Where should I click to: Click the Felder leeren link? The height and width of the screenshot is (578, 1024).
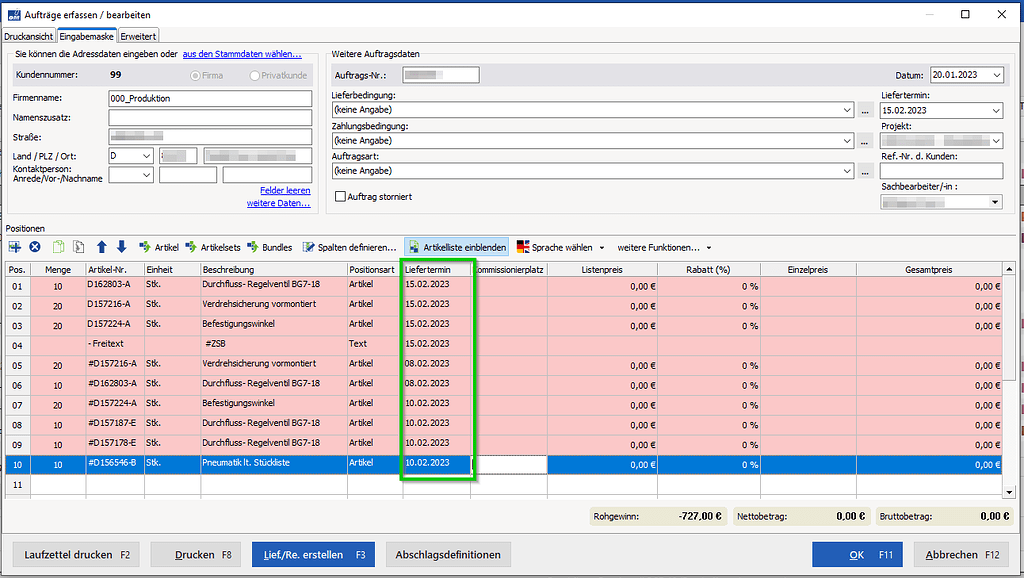click(x=285, y=190)
